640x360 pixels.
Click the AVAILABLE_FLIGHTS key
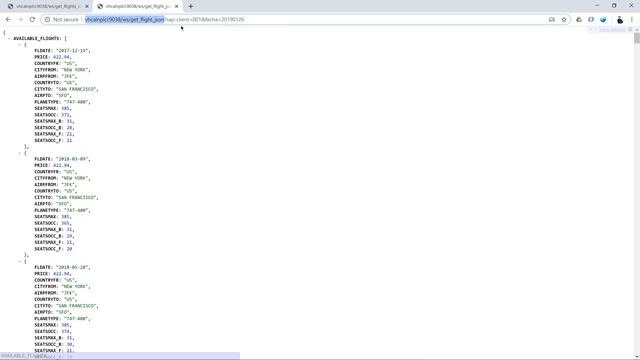tap(36, 38)
